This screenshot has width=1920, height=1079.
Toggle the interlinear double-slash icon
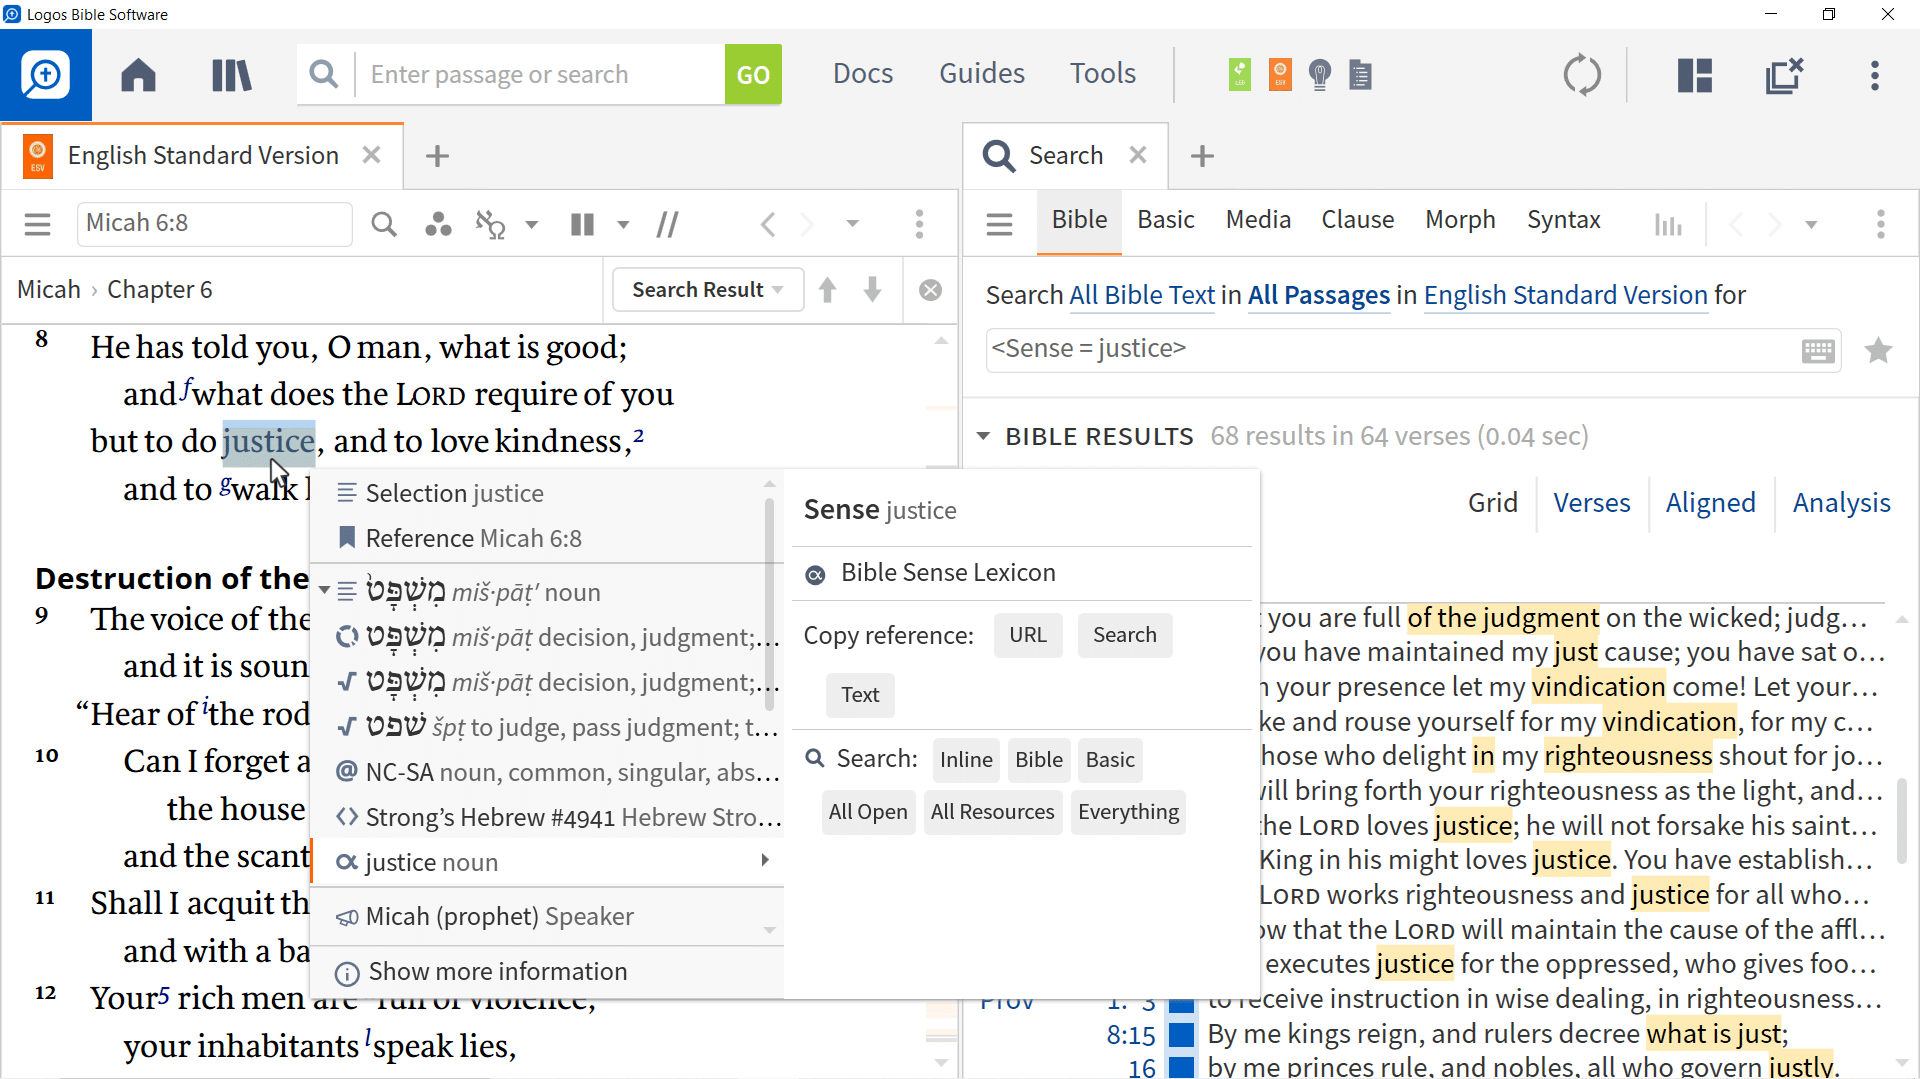click(x=667, y=223)
